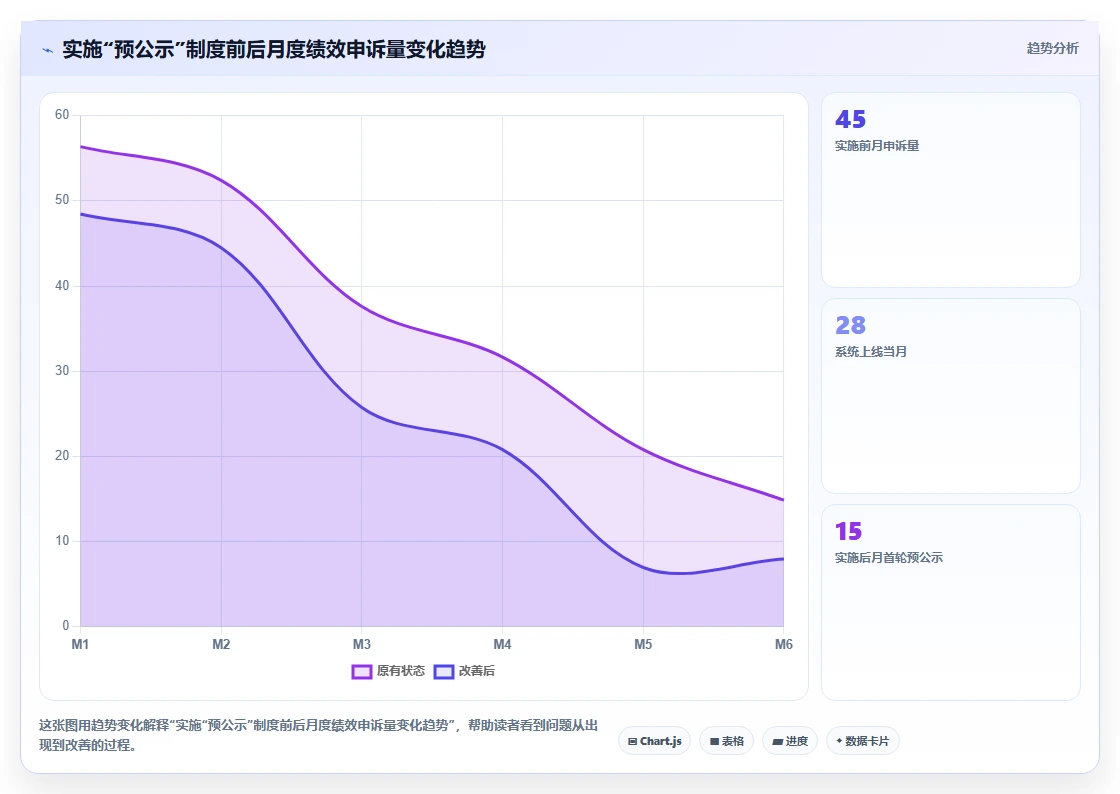Click the chart description paragraph below the chart
This screenshot has height=794, width=1120.
[319, 735]
